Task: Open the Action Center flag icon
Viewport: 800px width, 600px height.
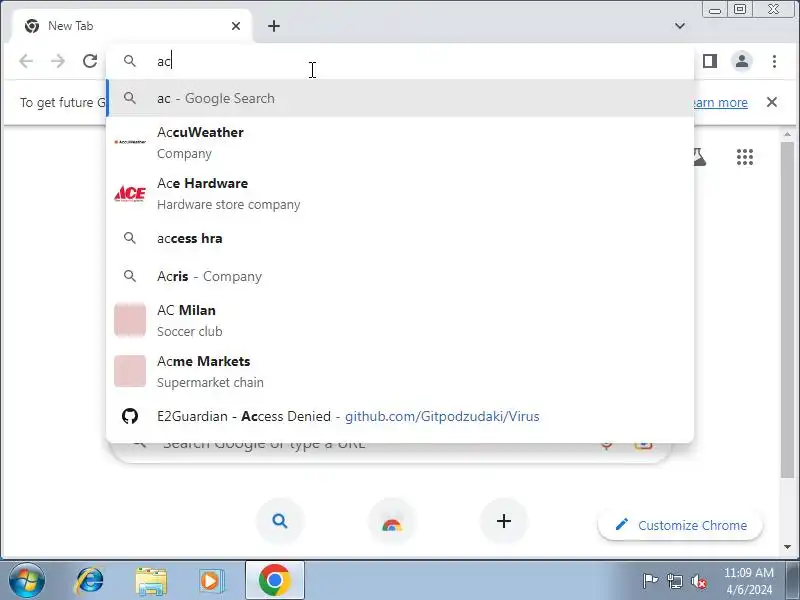Action: pos(649,581)
